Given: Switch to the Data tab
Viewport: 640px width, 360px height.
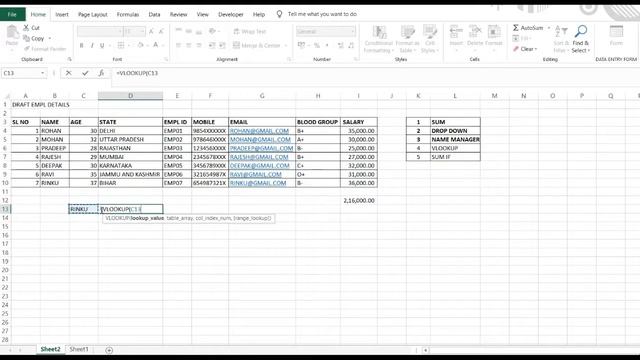Looking at the screenshot, I should (x=154, y=14).
